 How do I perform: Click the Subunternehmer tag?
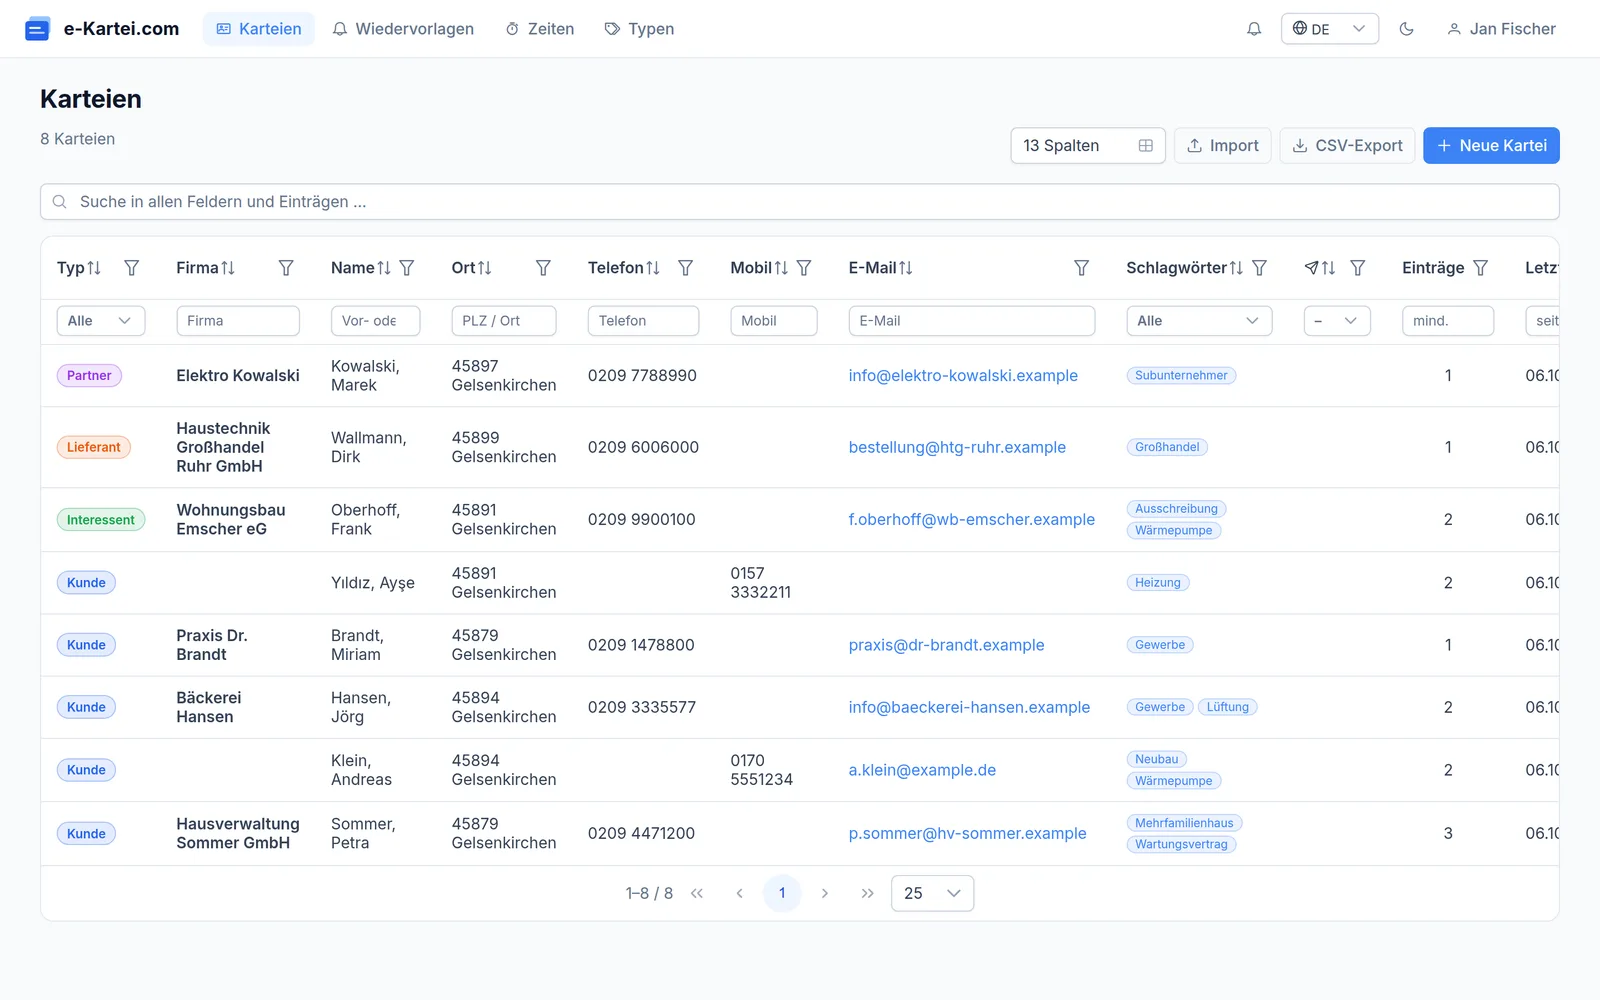coord(1181,376)
